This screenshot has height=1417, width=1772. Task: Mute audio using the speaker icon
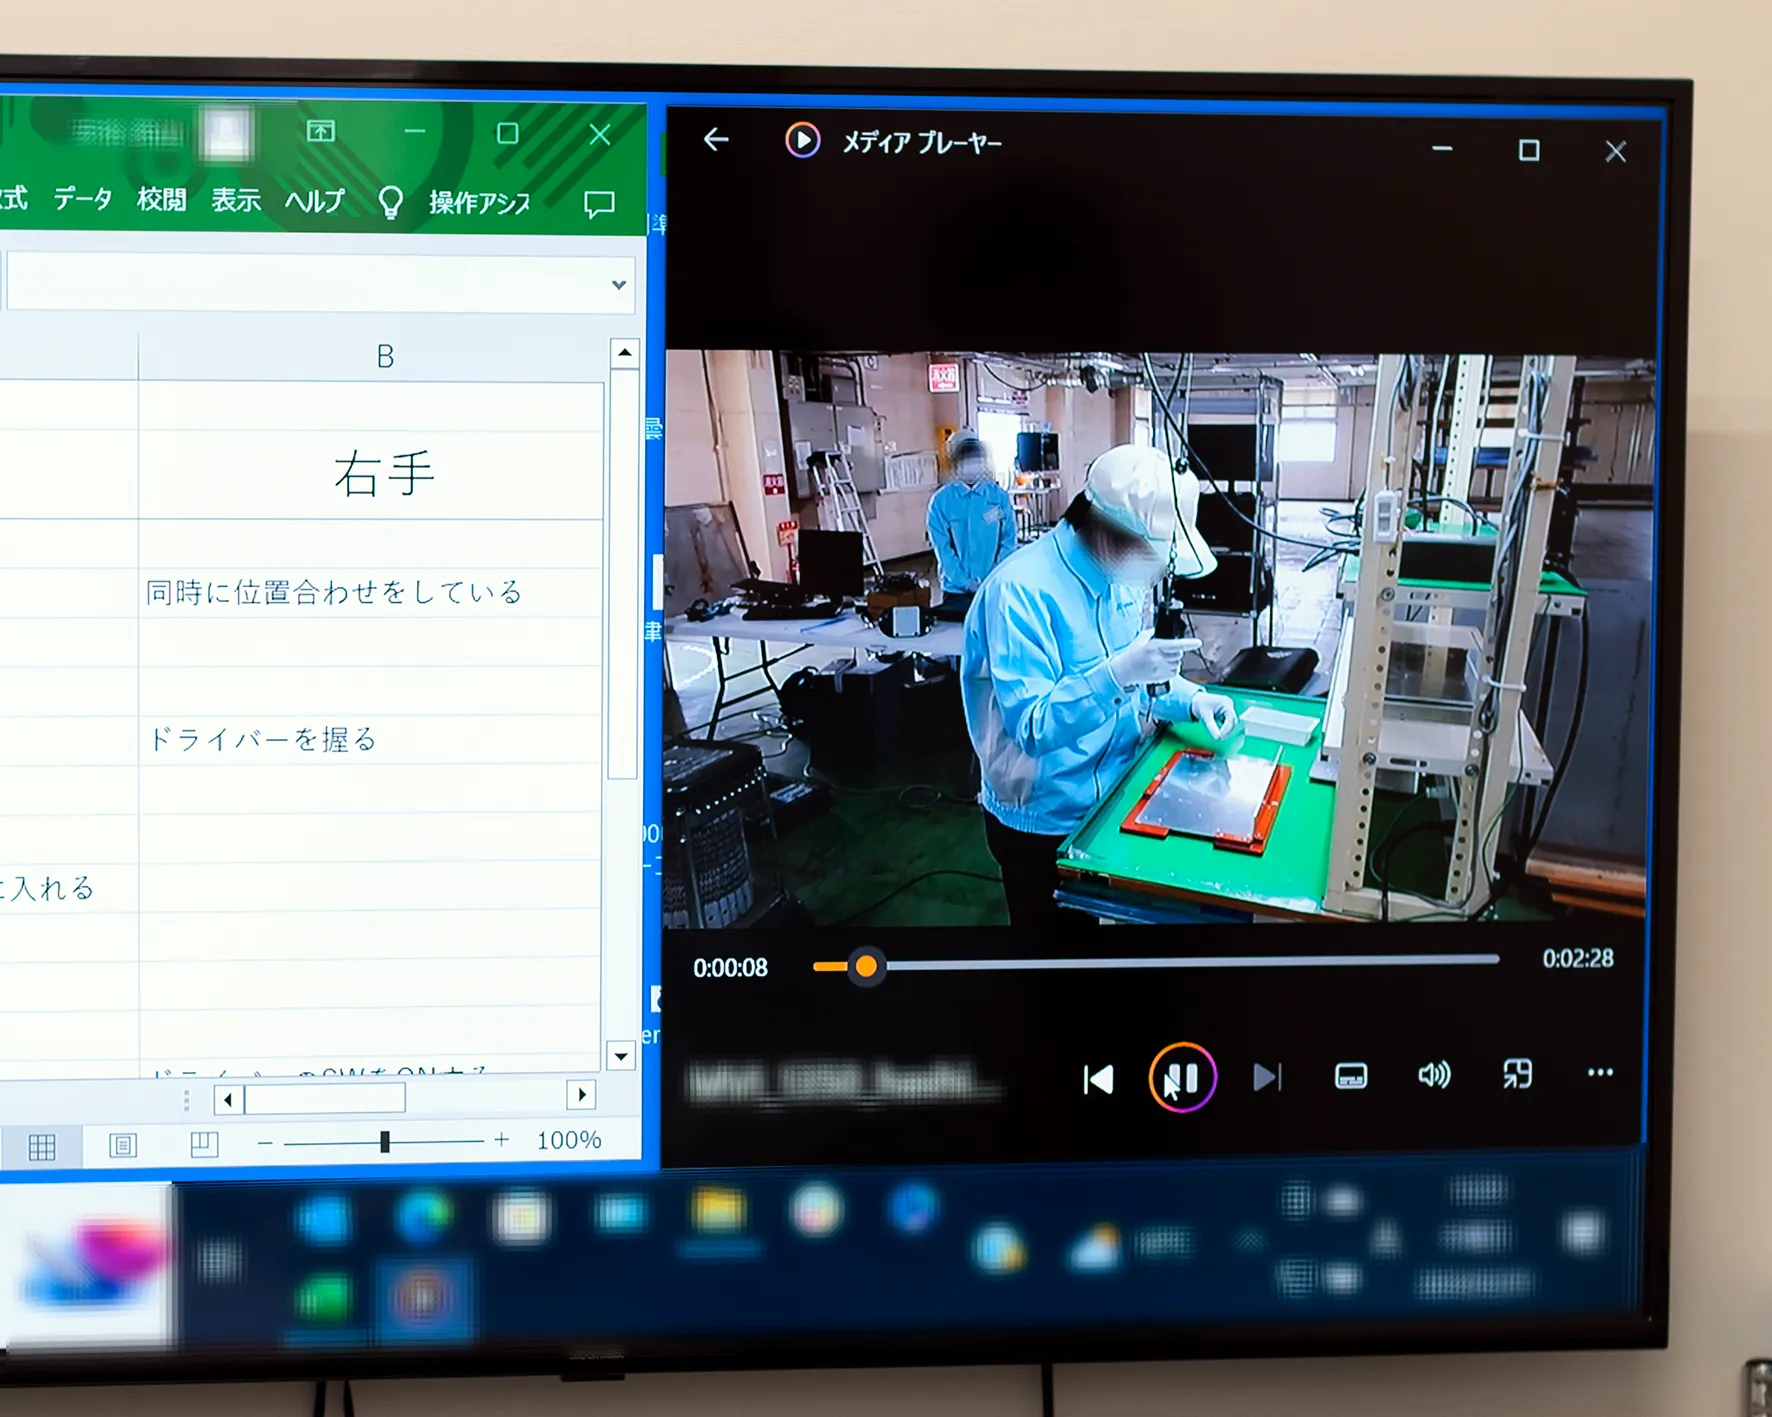point(1433,1075)
